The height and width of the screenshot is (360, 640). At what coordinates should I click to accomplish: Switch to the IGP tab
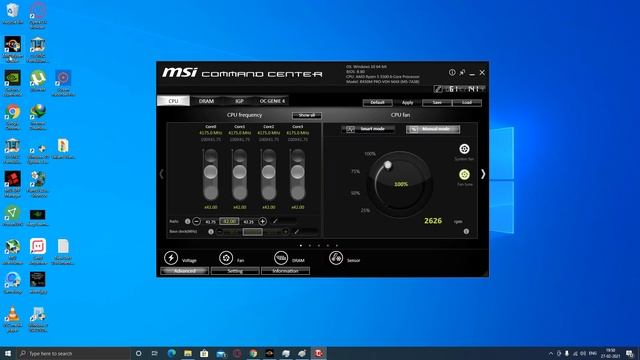pos(239,101)
